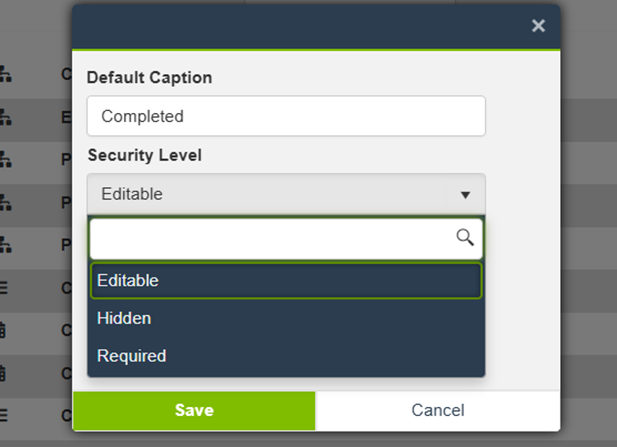Focus the Default Caption text field
This screenshot has width=617, height=447.
[286, 116]
